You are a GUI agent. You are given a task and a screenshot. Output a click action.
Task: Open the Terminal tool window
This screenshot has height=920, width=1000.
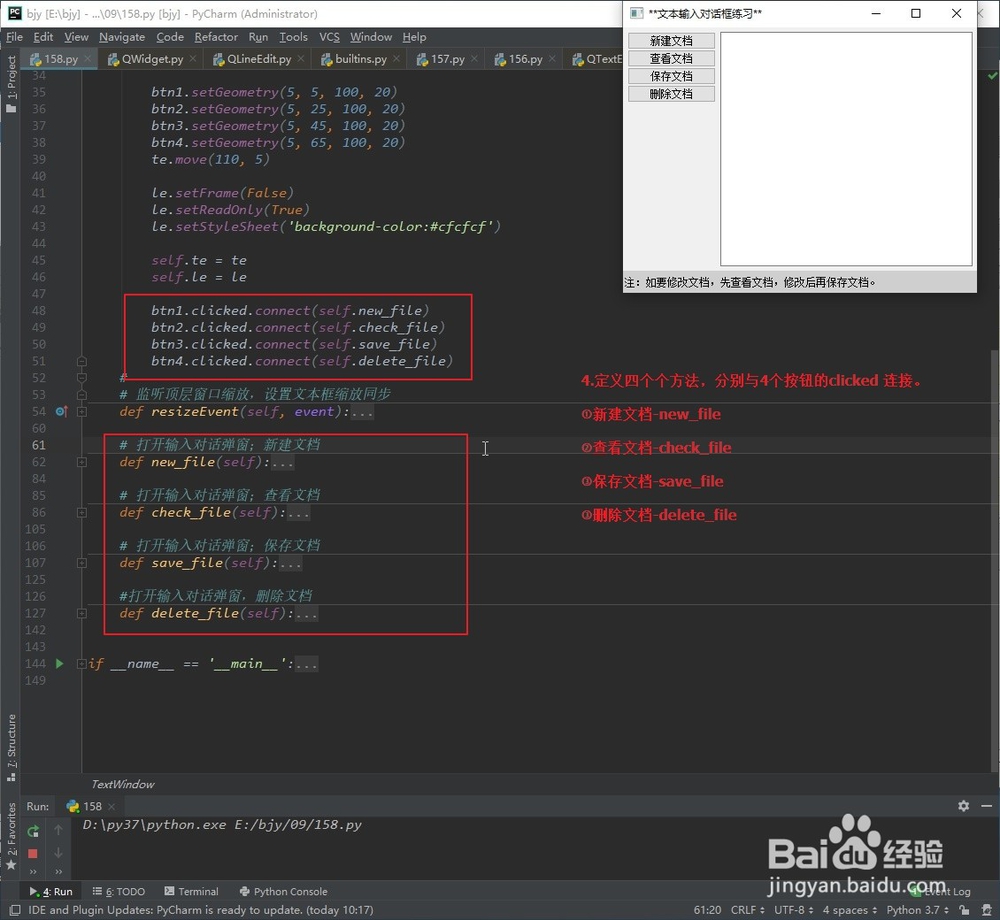191,891
